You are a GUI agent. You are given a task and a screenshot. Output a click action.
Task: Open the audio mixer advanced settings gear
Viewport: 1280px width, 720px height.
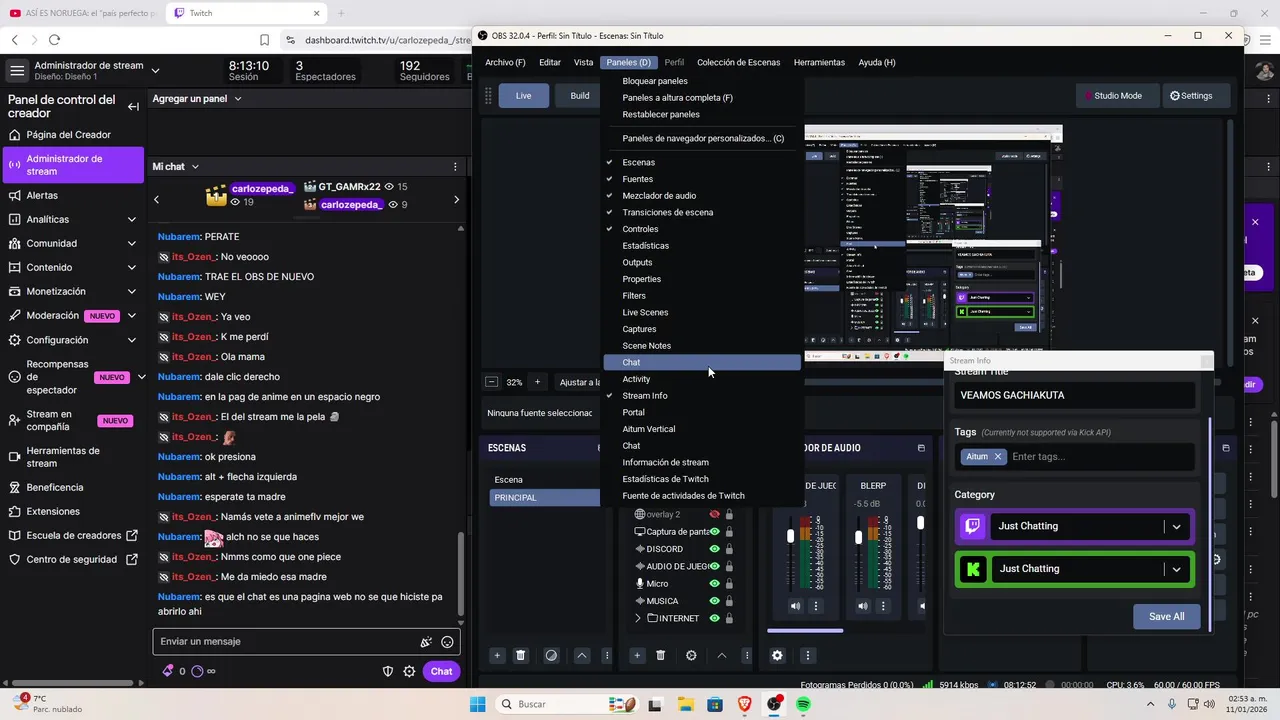(777, 656)
